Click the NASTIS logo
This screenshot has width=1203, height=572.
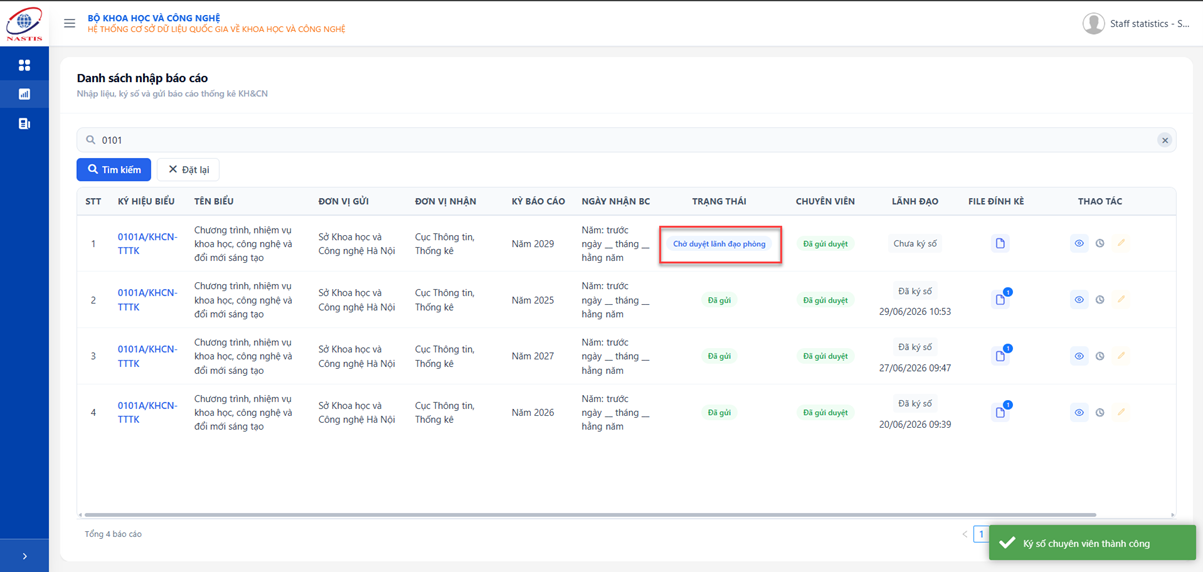click(24, 23)
